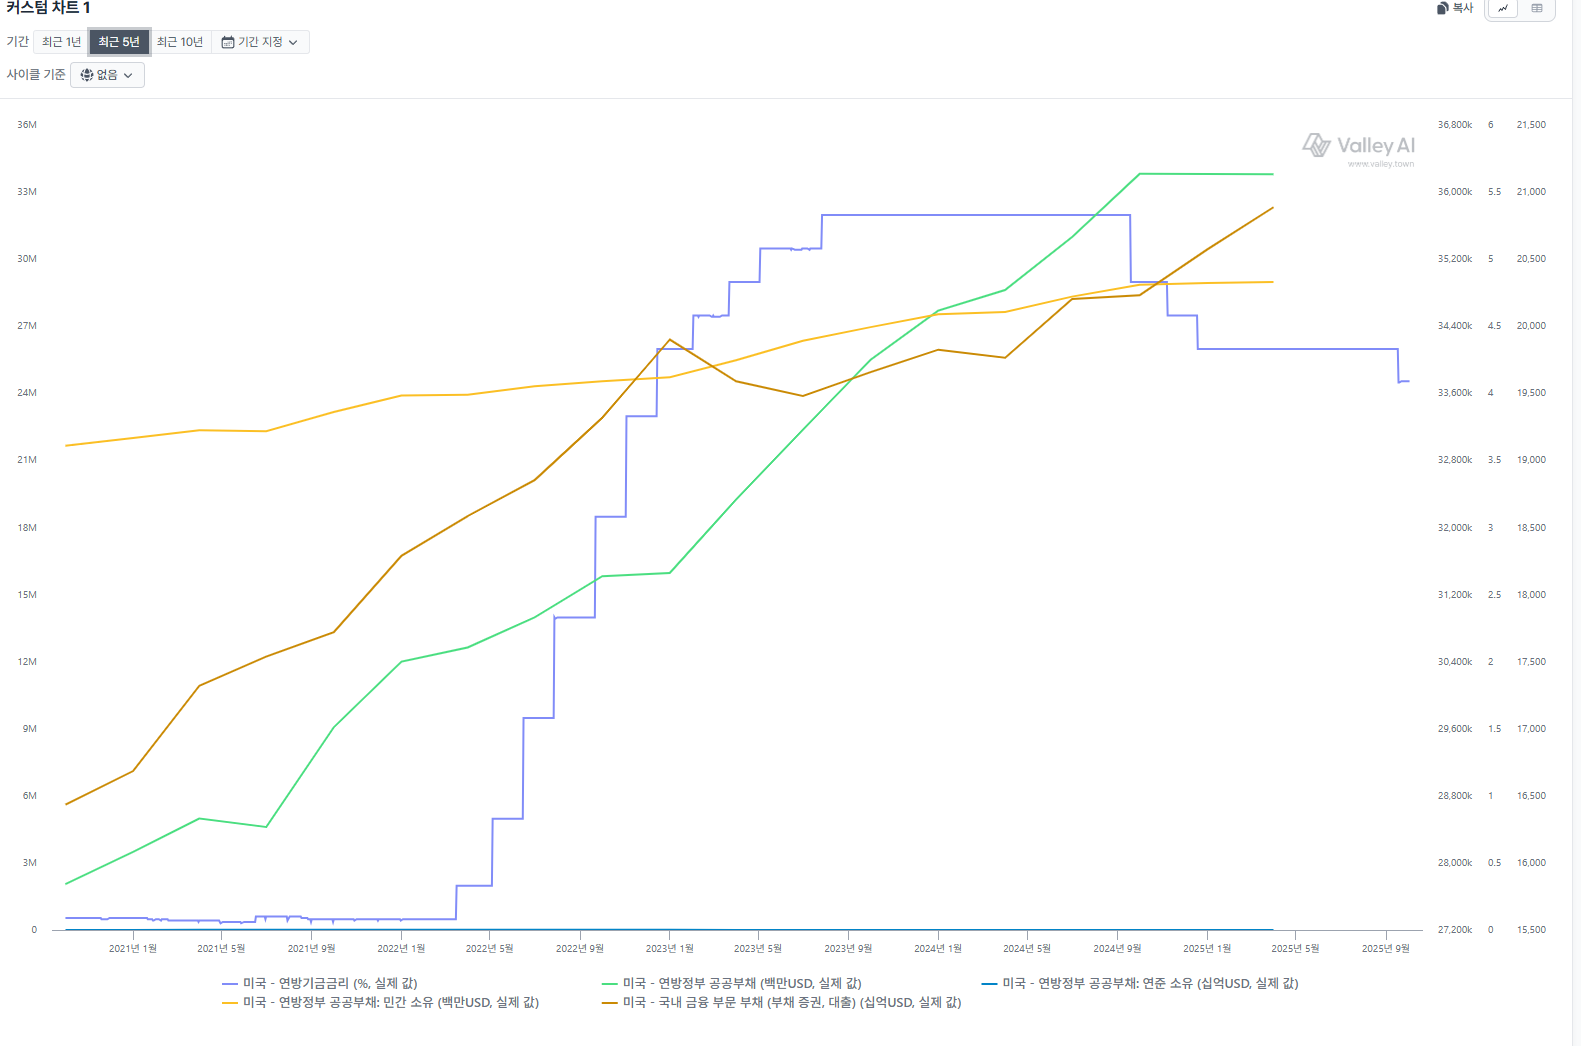This screenshot has height=1046, width=1581.
Task: Click the 18,500 right axis value
Action: tap(1531, 528)
